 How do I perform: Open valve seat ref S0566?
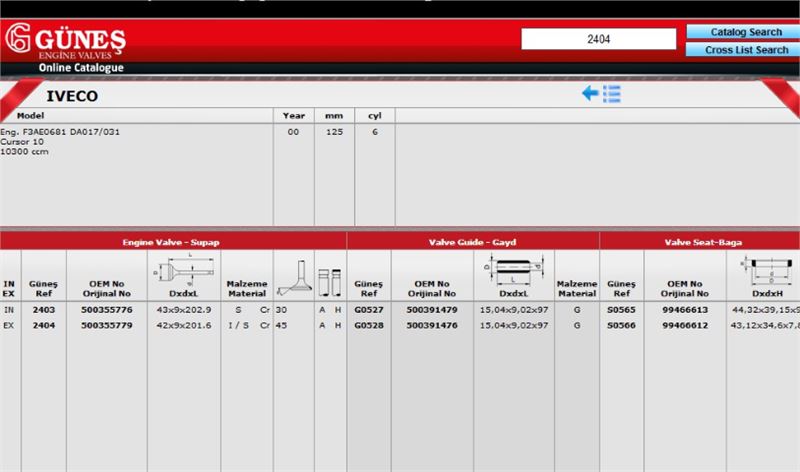coord(621,326)
